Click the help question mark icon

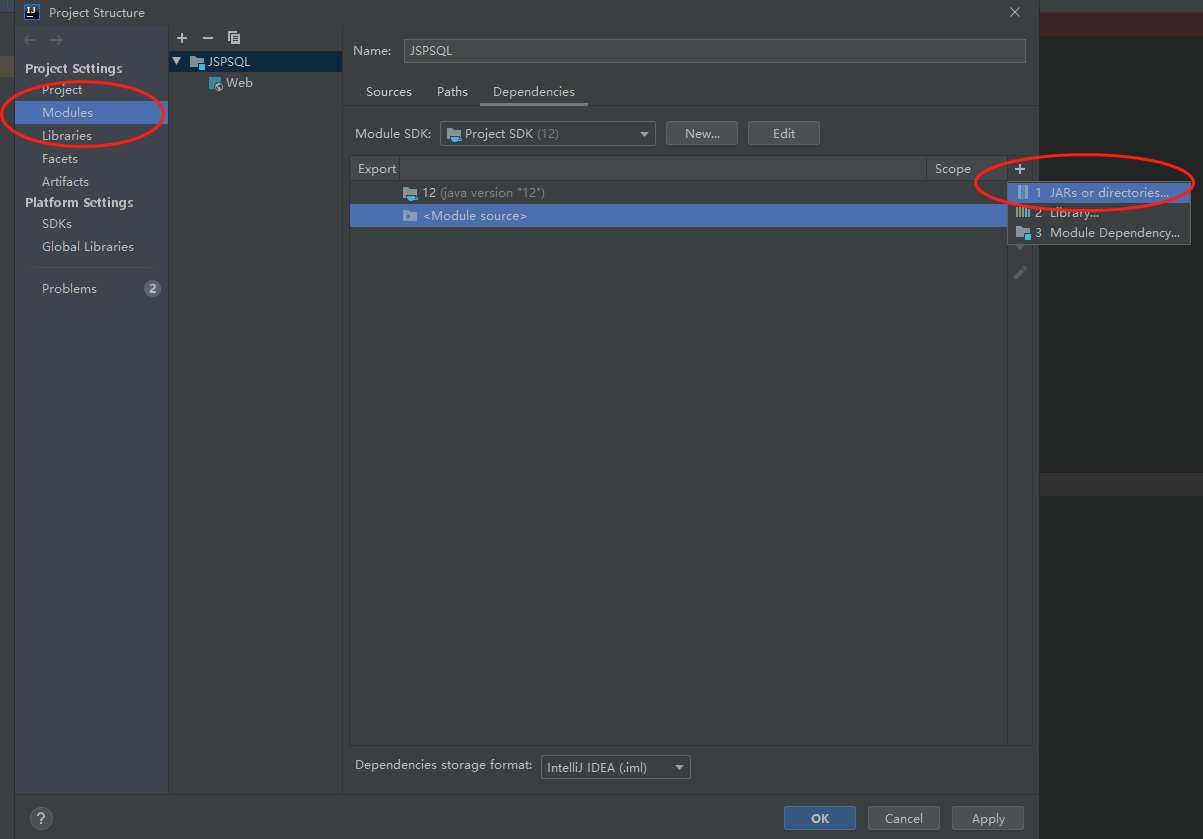point(41,818)
